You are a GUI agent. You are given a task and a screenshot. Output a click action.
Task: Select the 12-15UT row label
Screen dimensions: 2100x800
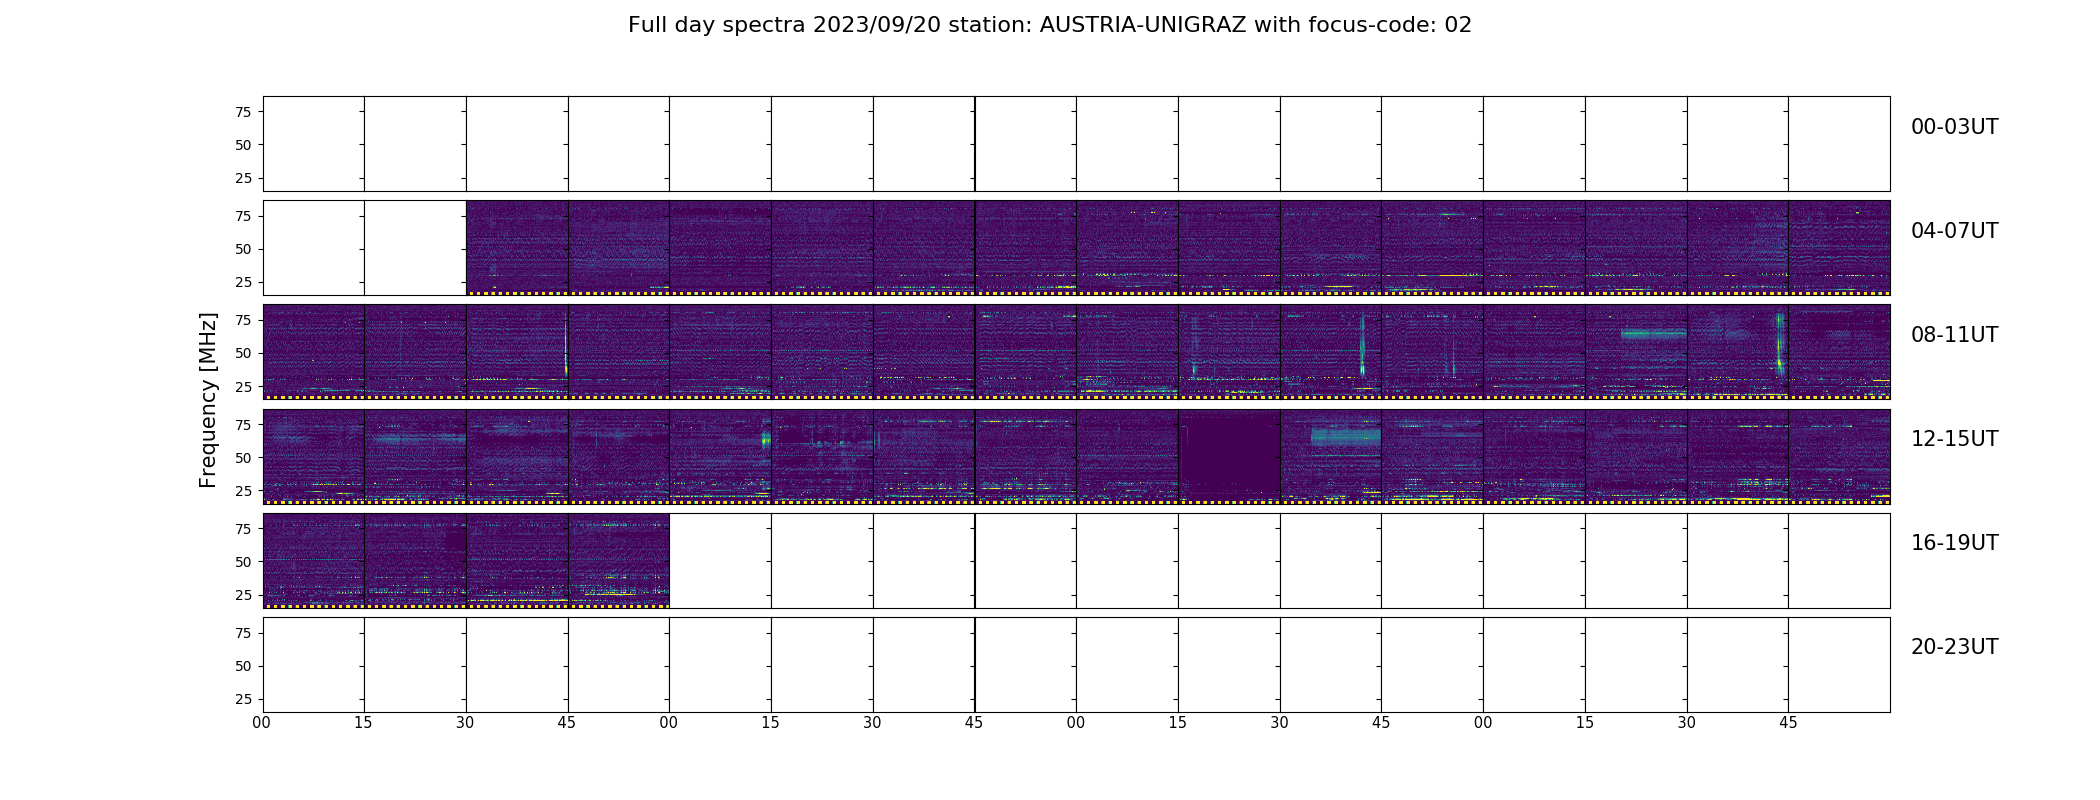click(x=1954, y=439)
